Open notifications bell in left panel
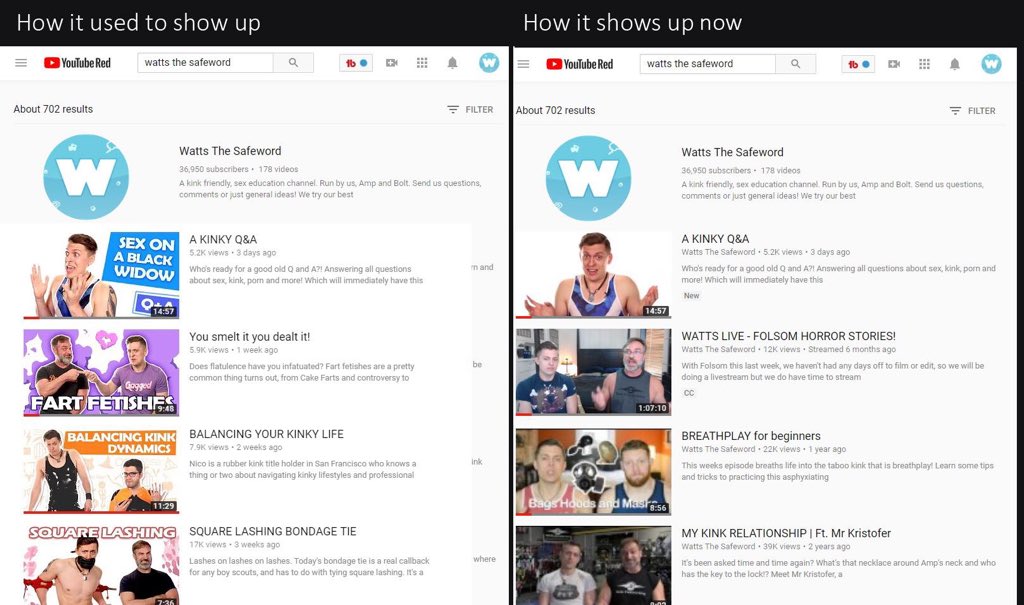1024x605 pixels. 452,63
